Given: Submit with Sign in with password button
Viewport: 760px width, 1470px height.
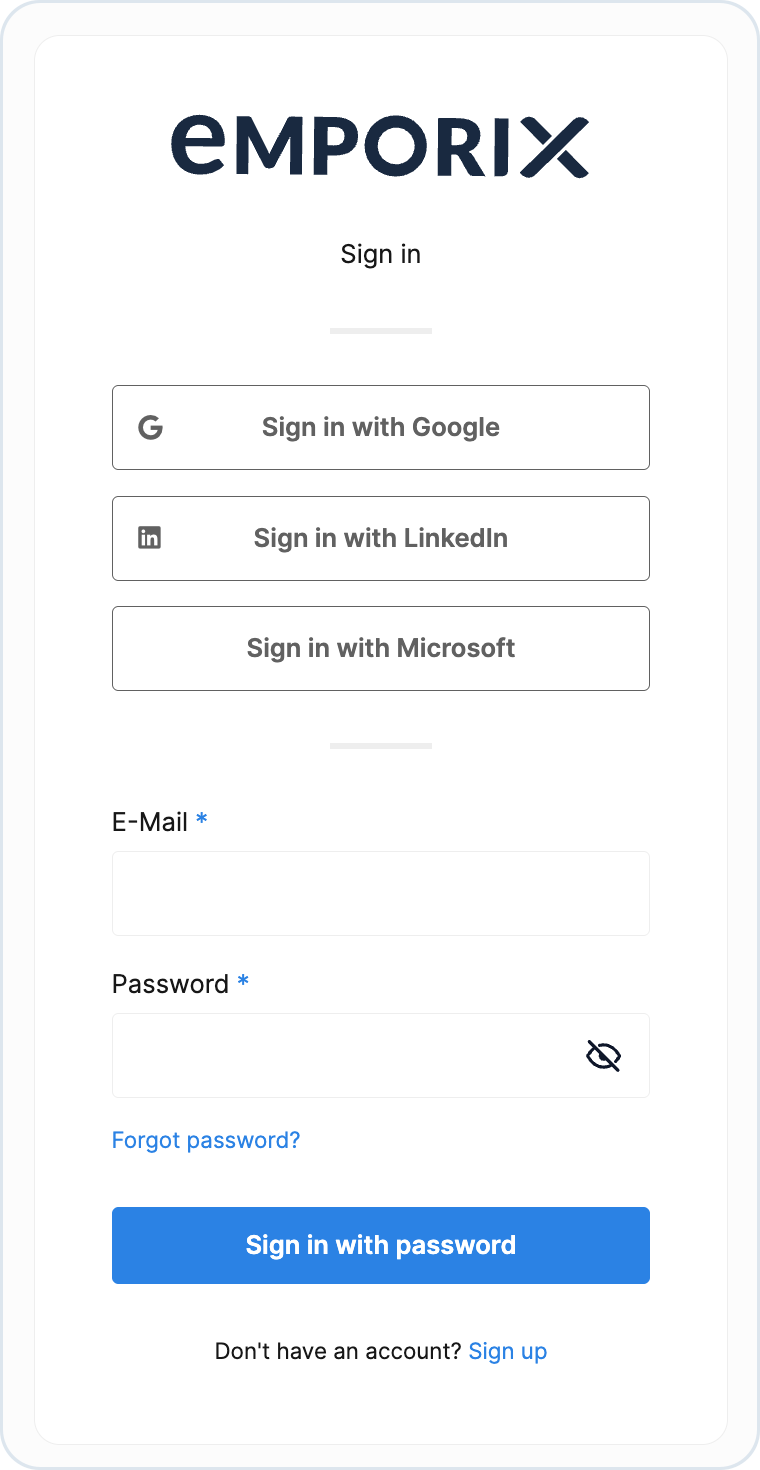Looking at the screenshot, I should [380, 1245].
